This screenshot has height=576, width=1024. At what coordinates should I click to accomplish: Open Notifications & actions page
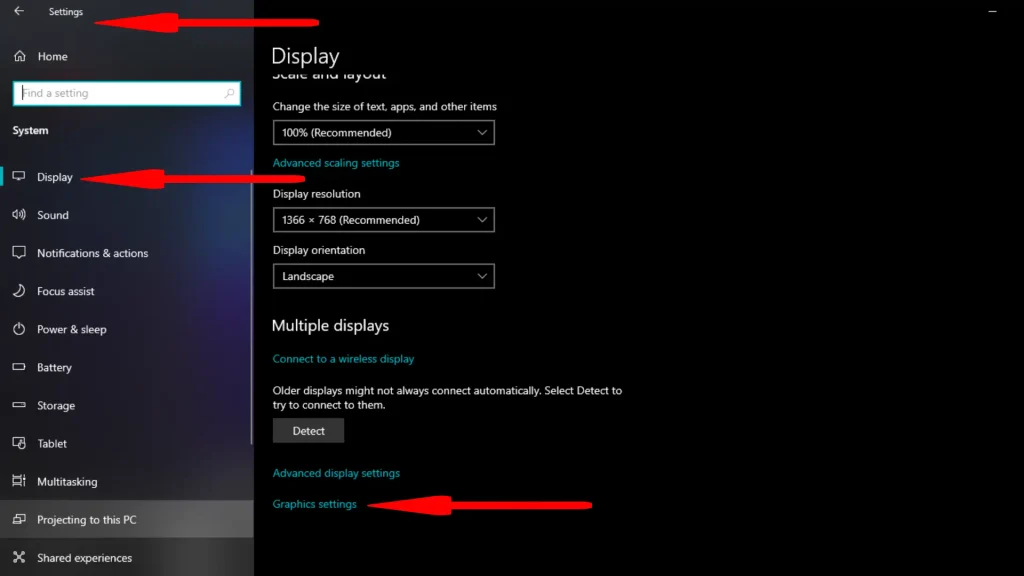pyautogui.click(x=127, y=253)
